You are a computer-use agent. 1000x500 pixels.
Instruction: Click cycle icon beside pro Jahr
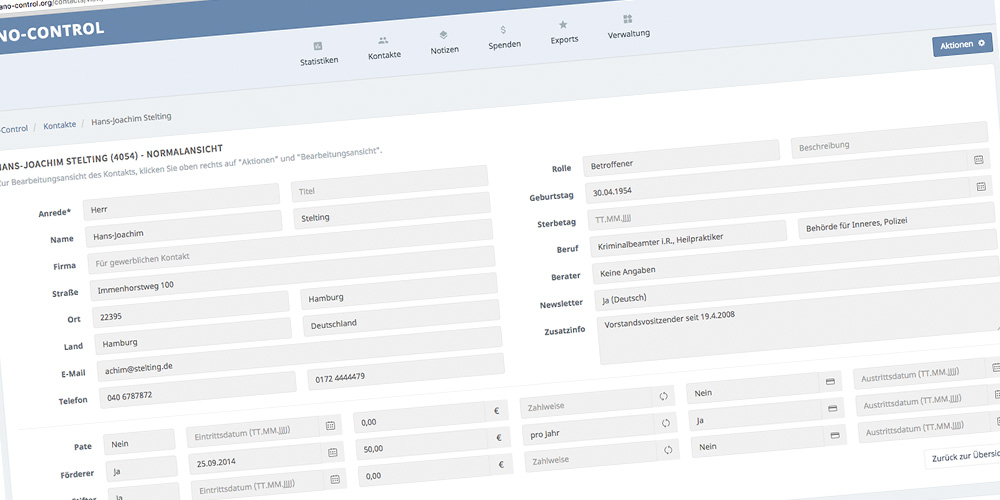coord(666,423)
